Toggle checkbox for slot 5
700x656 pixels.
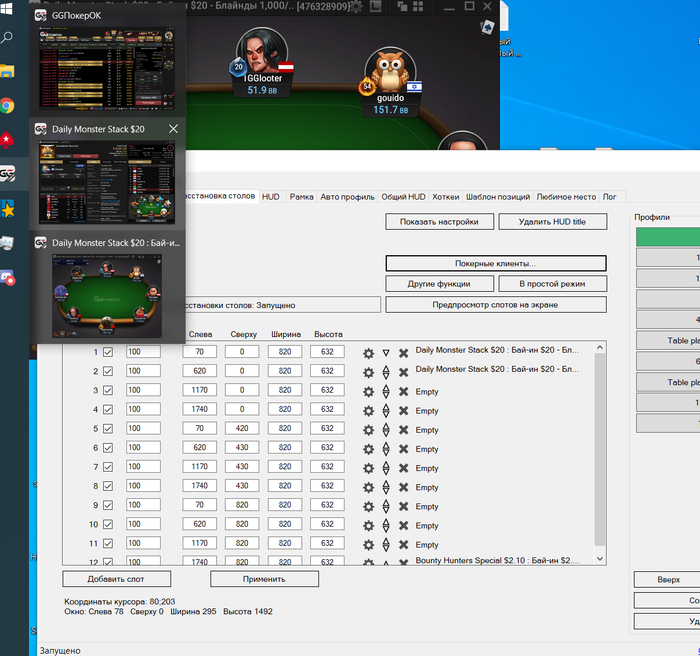tap(108, 429)
